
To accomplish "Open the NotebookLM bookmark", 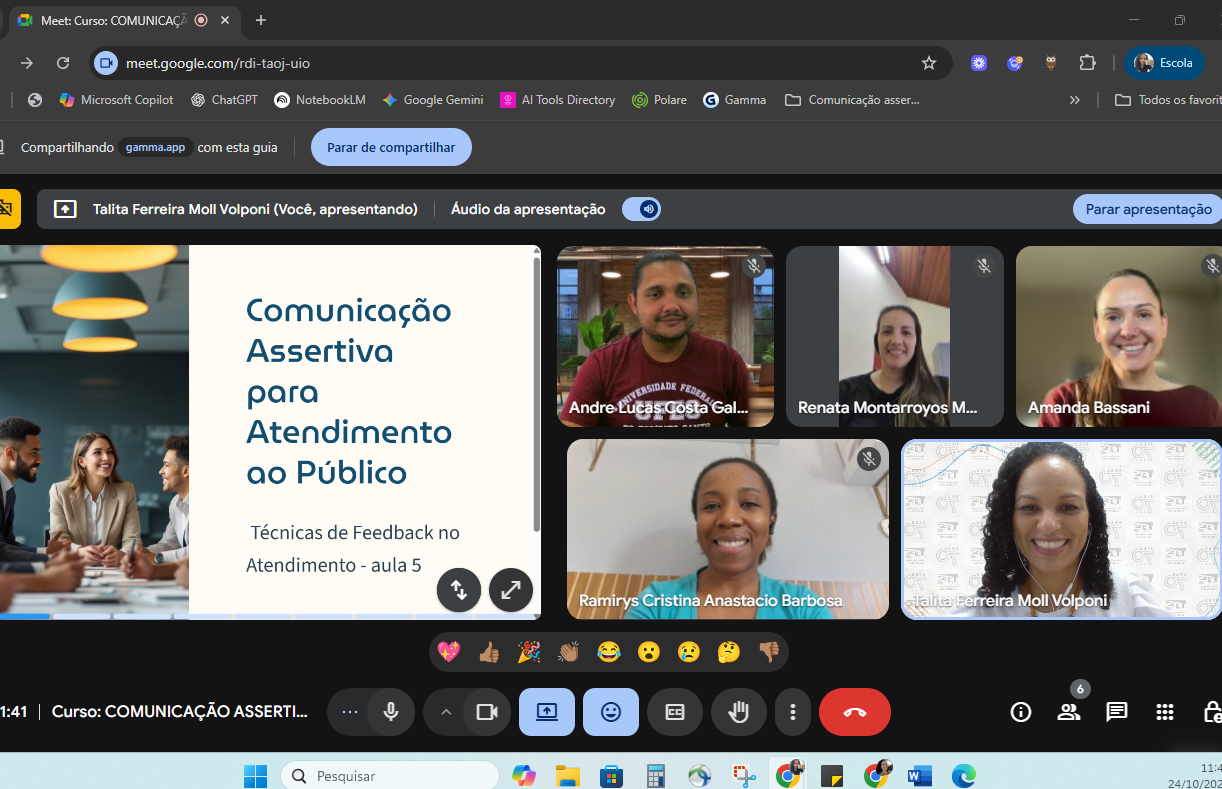I will 320,100.
